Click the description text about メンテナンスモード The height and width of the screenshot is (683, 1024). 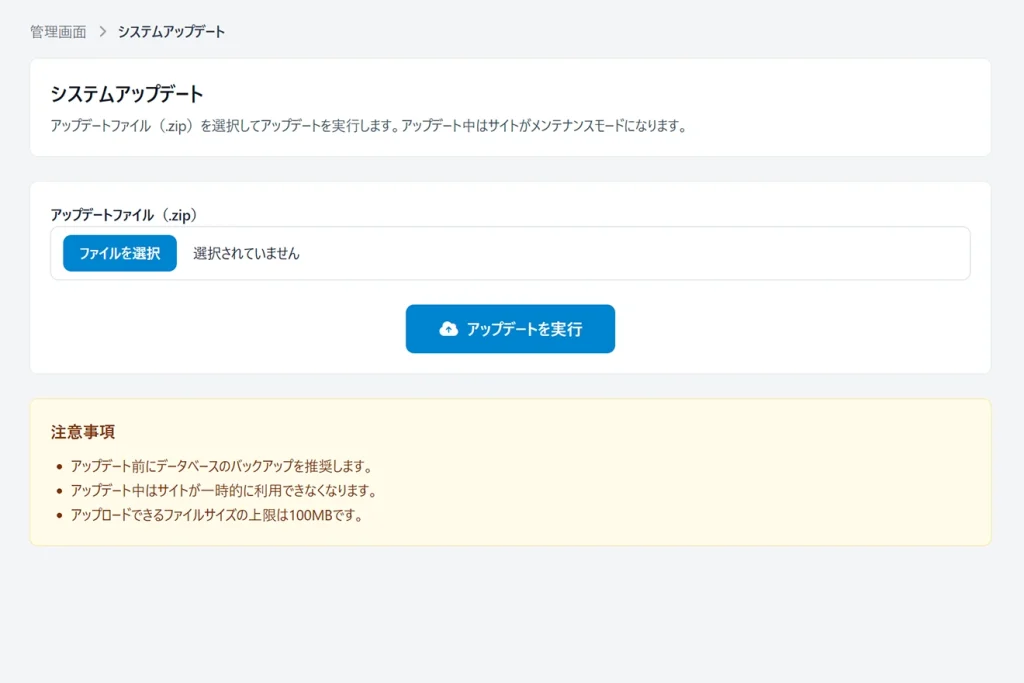click(x=369, y=126)
